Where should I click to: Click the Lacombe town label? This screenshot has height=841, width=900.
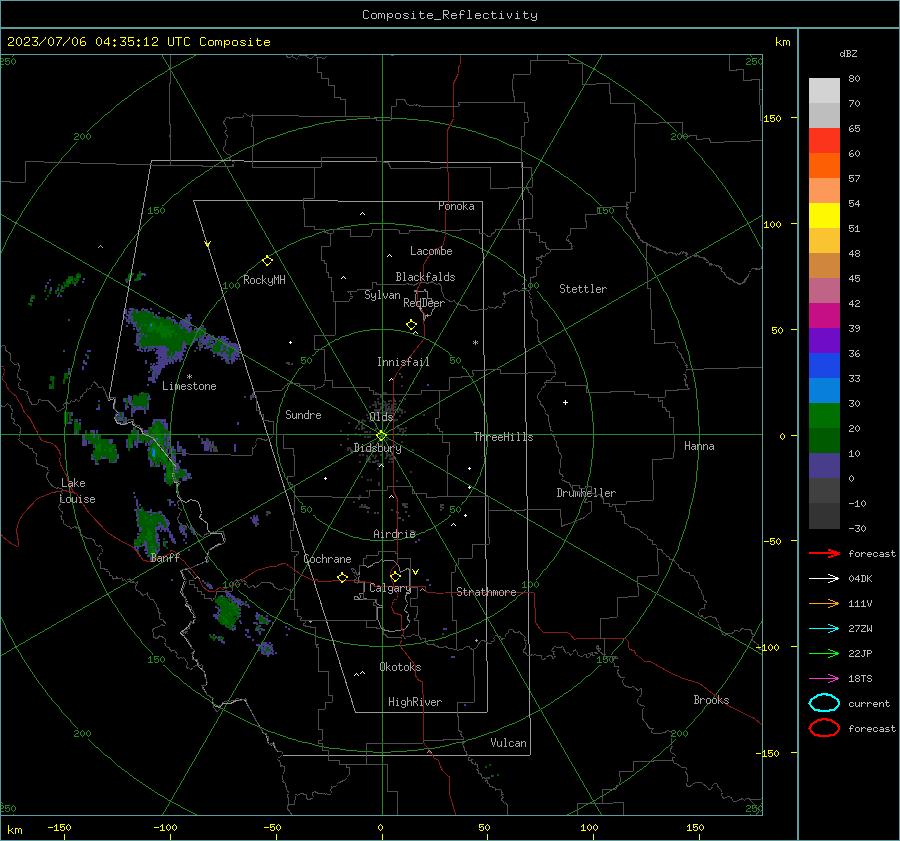431,251
